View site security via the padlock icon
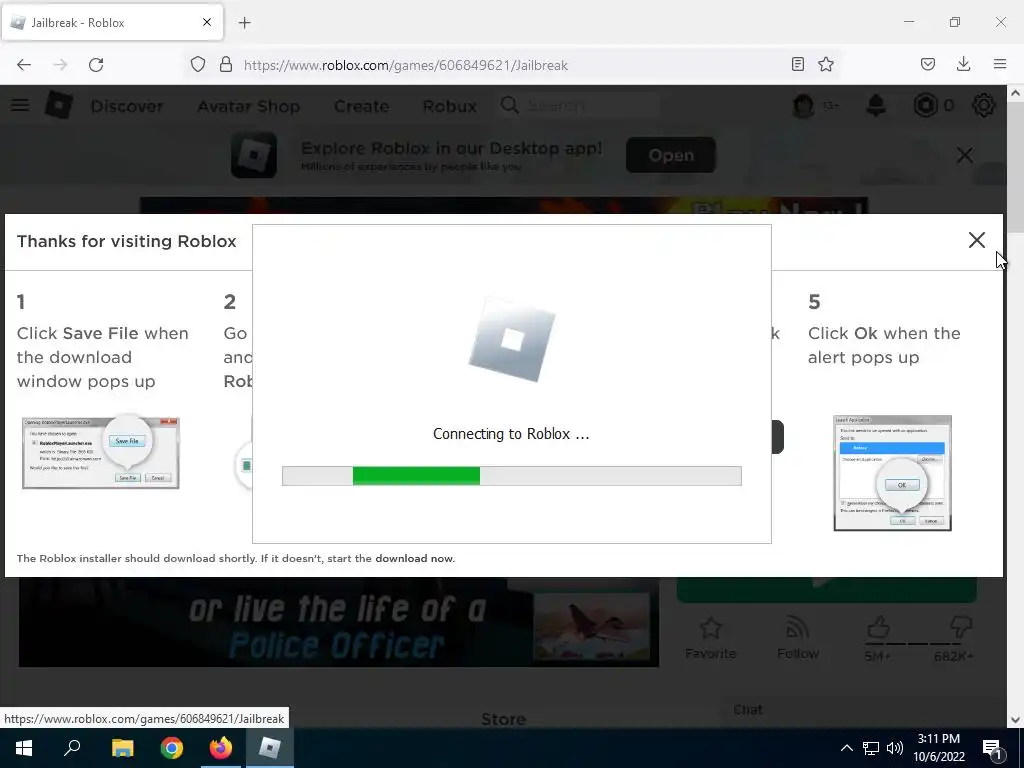Image resolution: width=1024 pixels, height=768 pixels. [x=226, y=65]
